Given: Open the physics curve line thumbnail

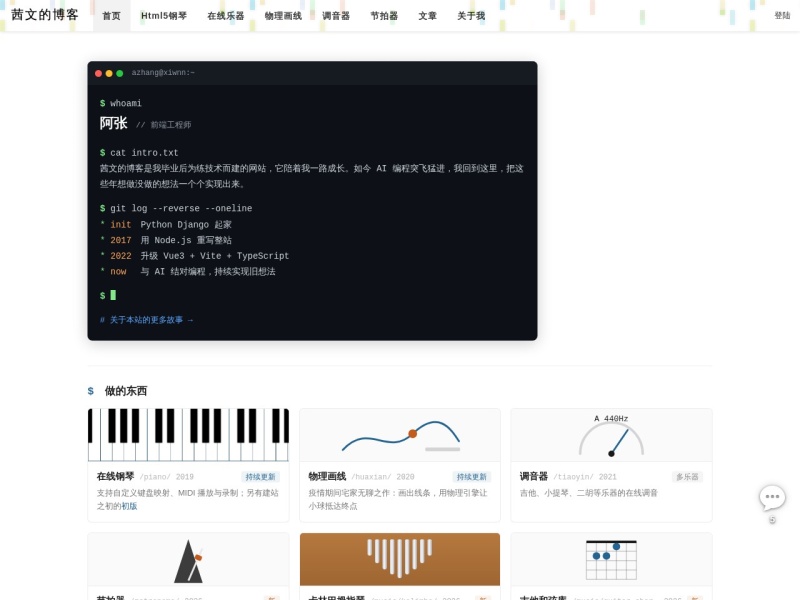Looking at the screenshot, I should click(400, 435).
